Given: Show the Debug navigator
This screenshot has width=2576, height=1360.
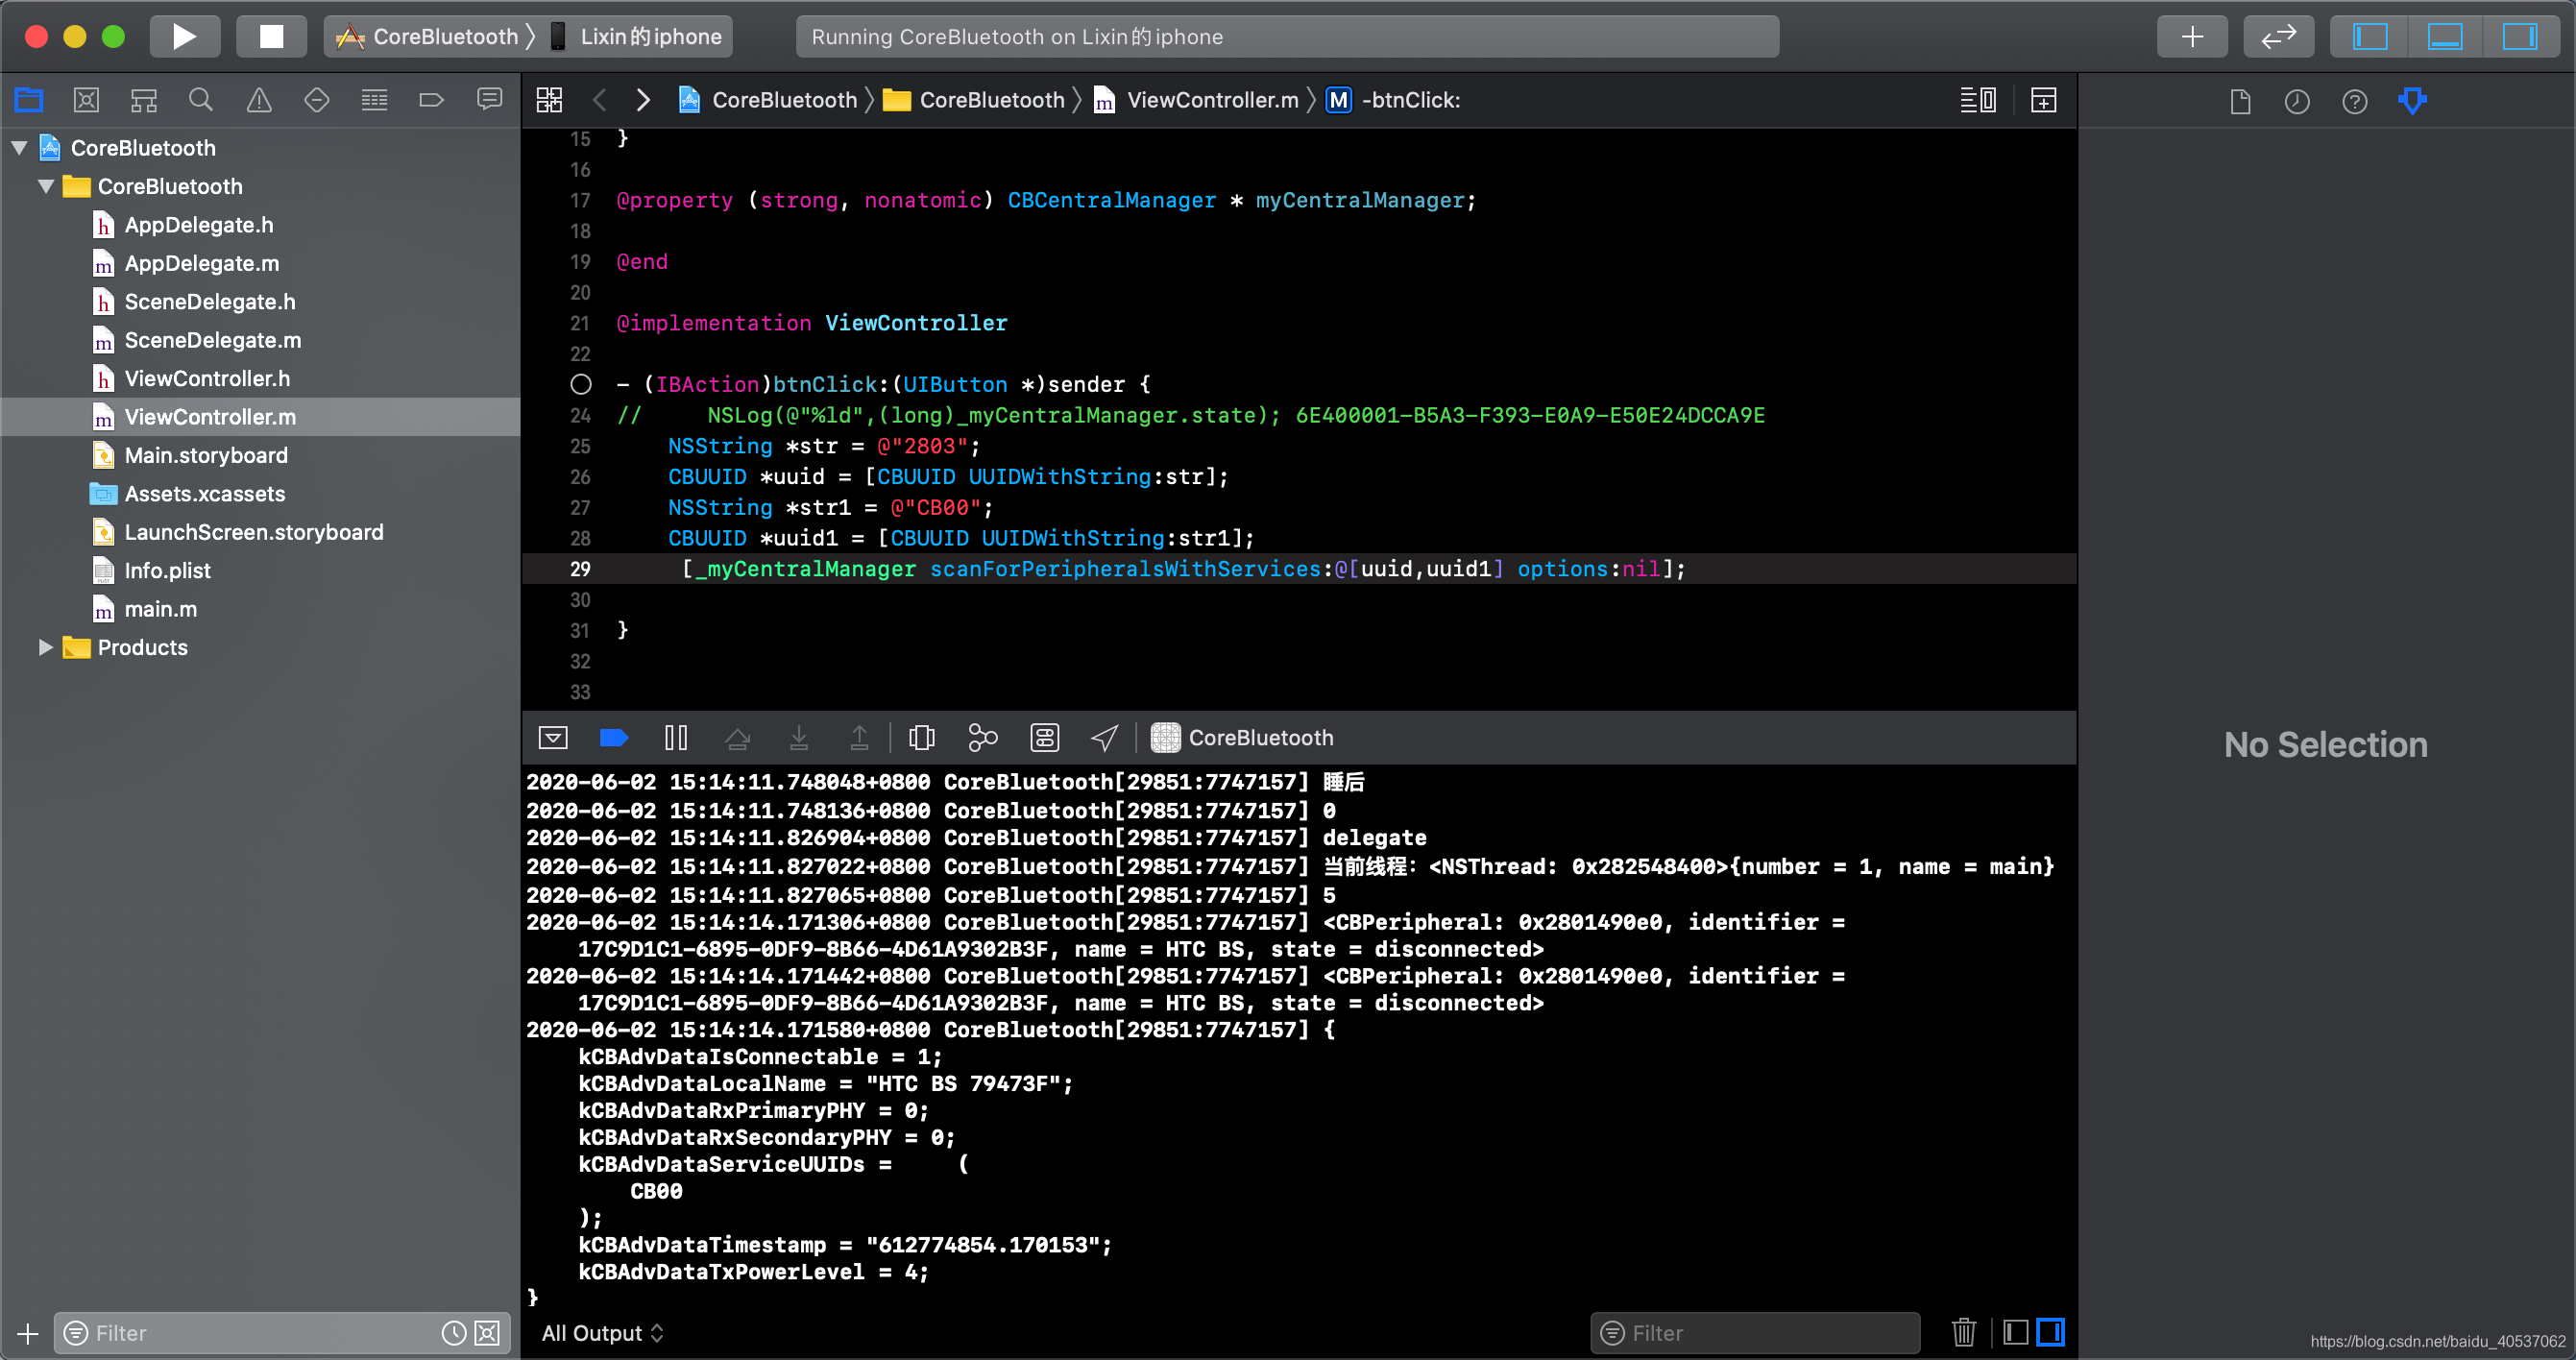Looking at the screenshot, I should pos(374,100).
